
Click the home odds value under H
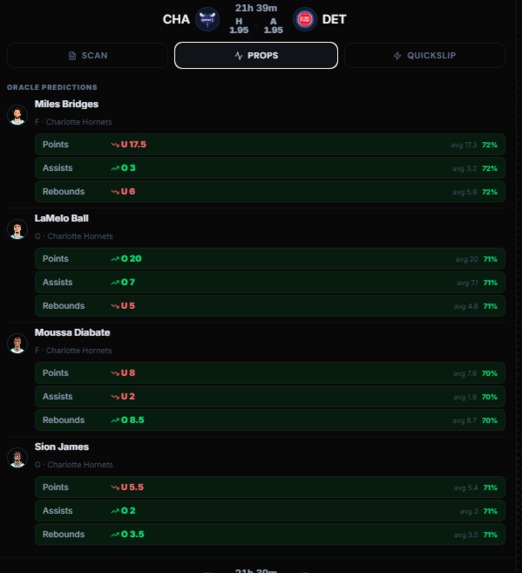pos(239,30)
